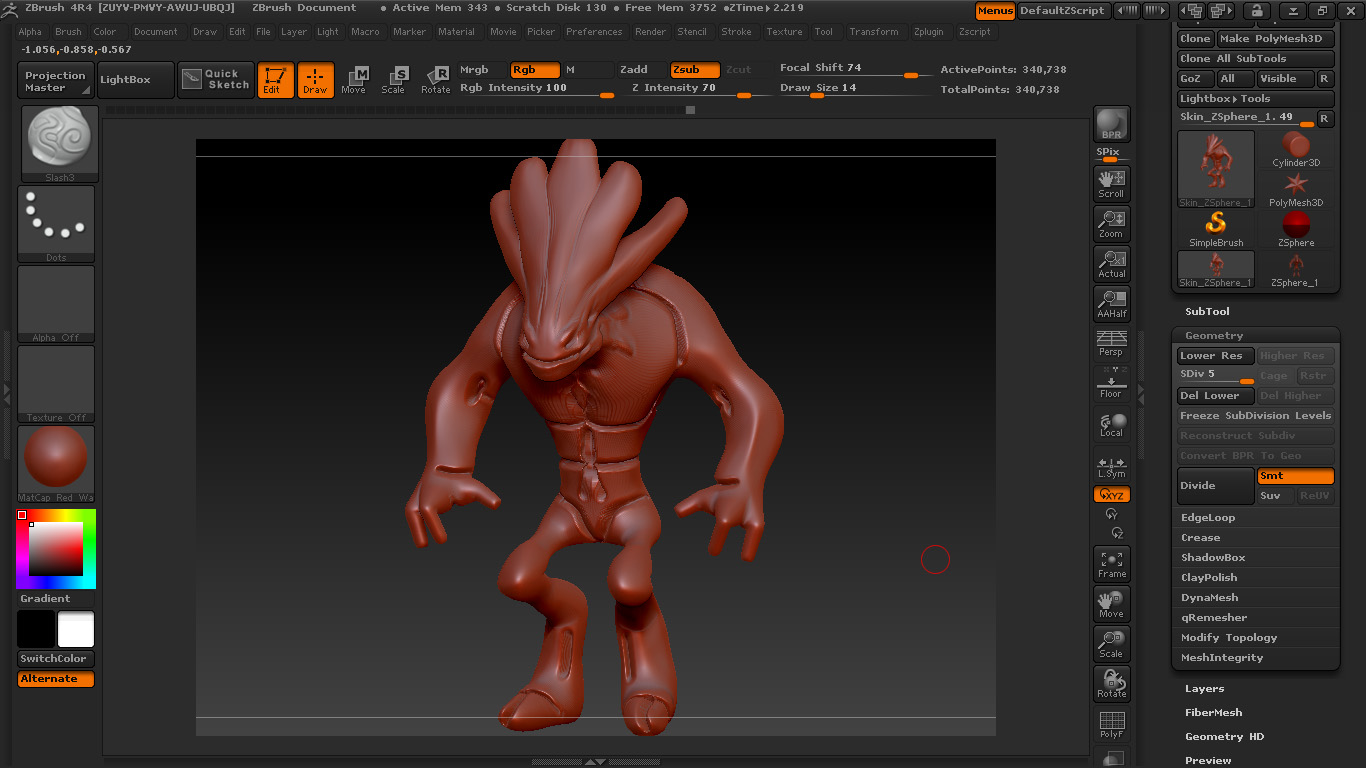
Task: Click the Lower Res button
Action: pyautogui.click(x=1216, y=356)
